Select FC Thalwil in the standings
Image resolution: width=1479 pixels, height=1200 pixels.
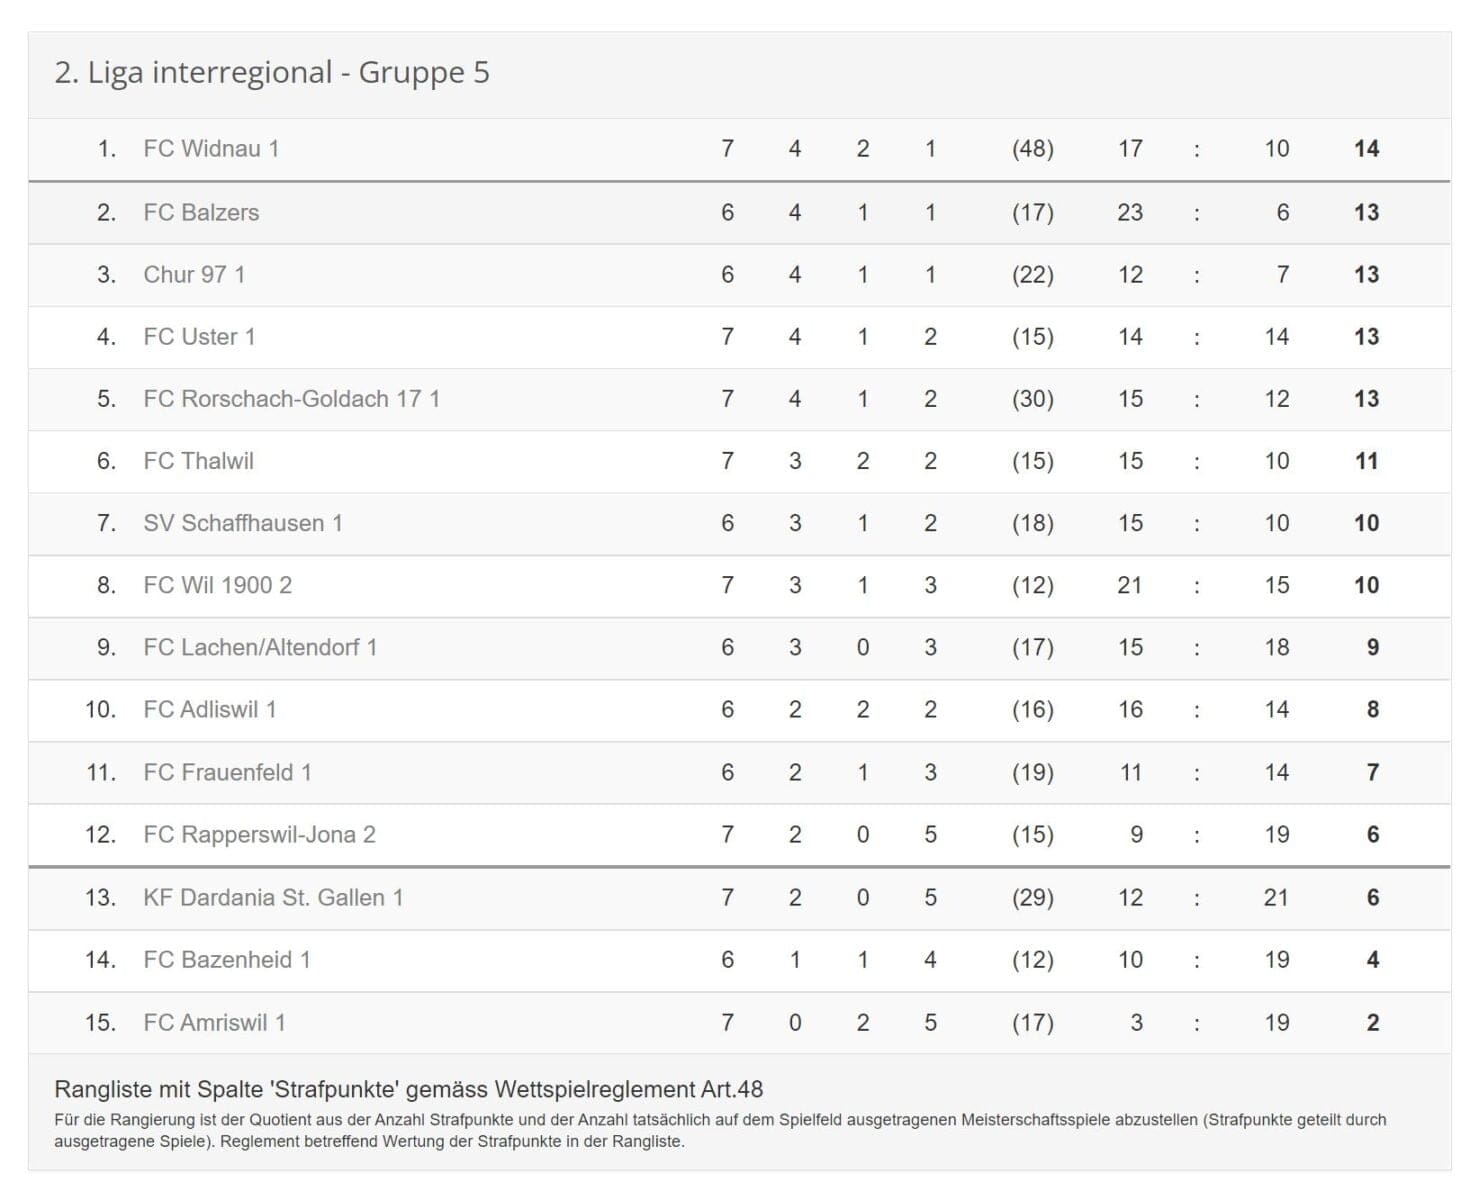click(198, 461)
